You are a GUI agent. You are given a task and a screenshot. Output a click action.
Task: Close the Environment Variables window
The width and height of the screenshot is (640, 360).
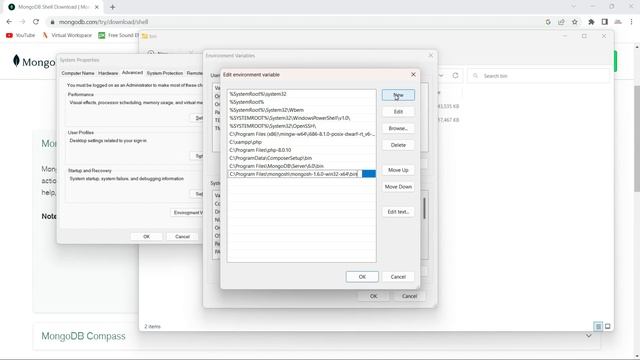430,55
